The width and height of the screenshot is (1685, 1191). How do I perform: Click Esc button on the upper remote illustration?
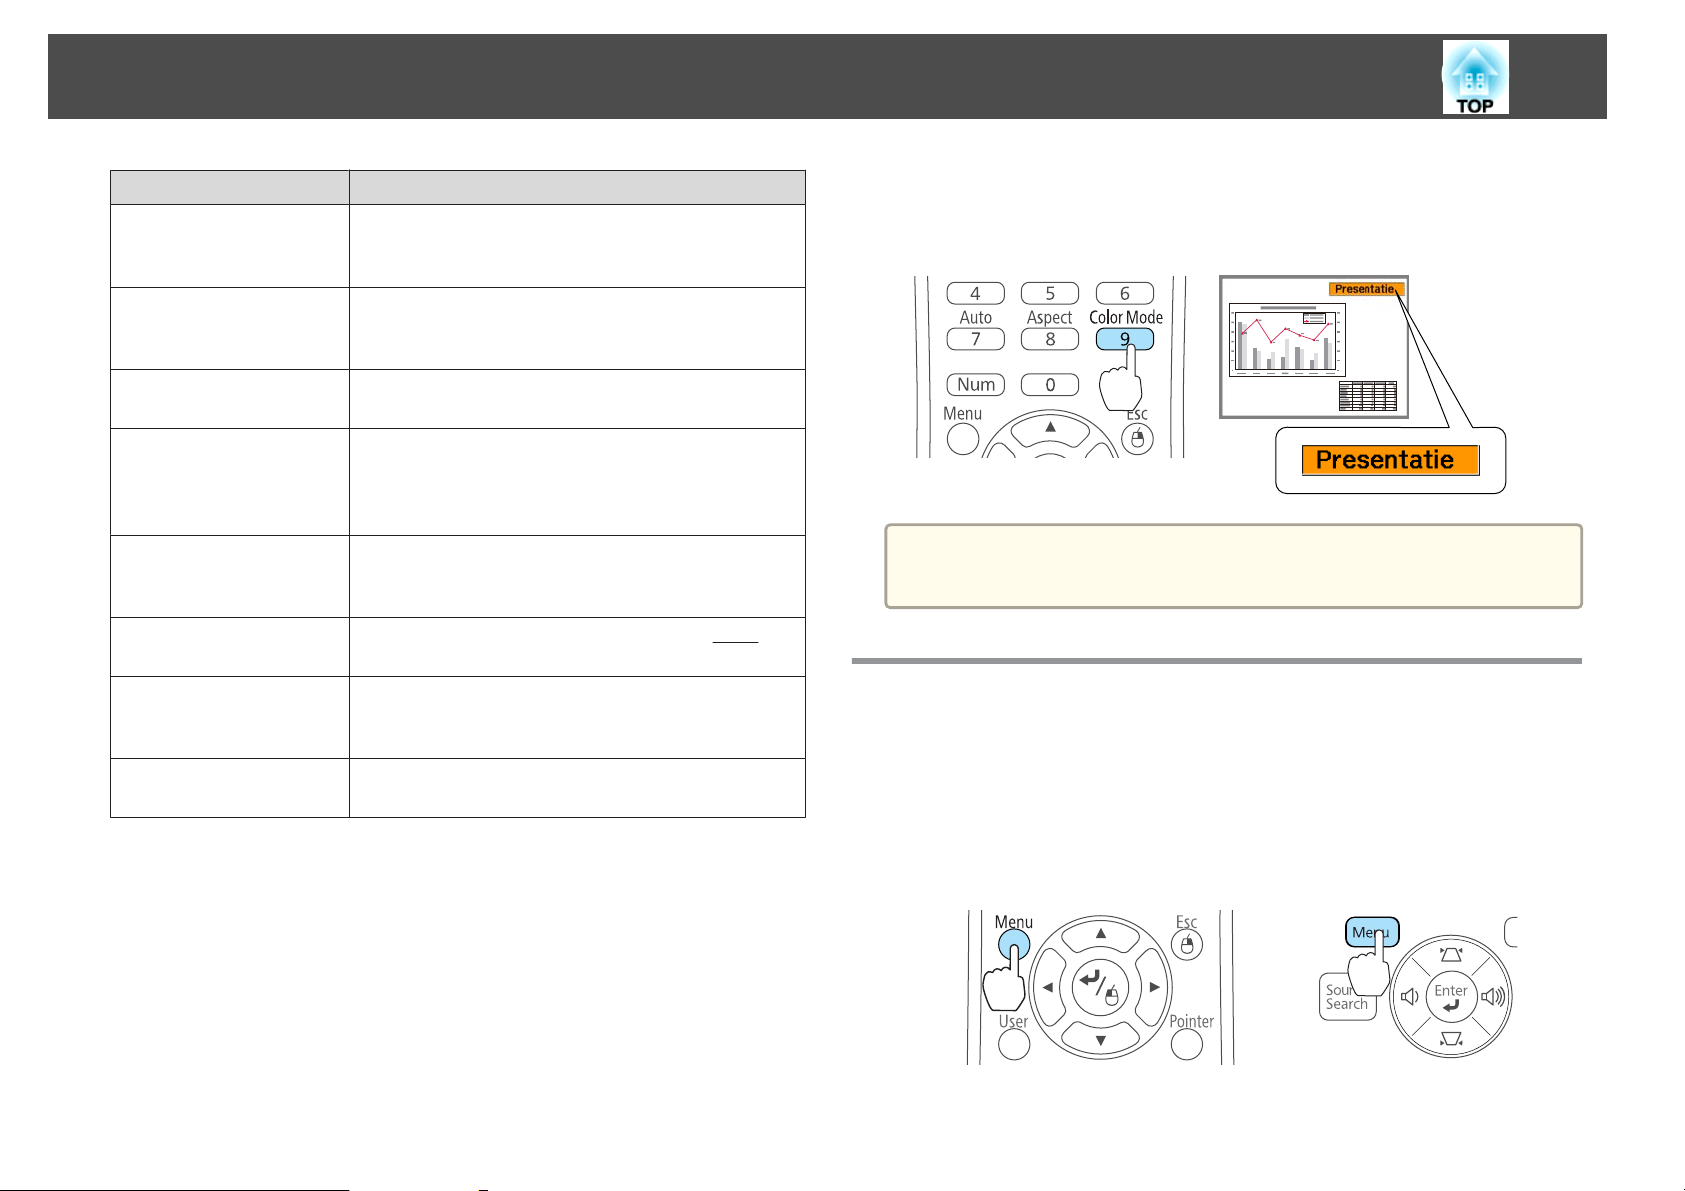[1138, 437]
